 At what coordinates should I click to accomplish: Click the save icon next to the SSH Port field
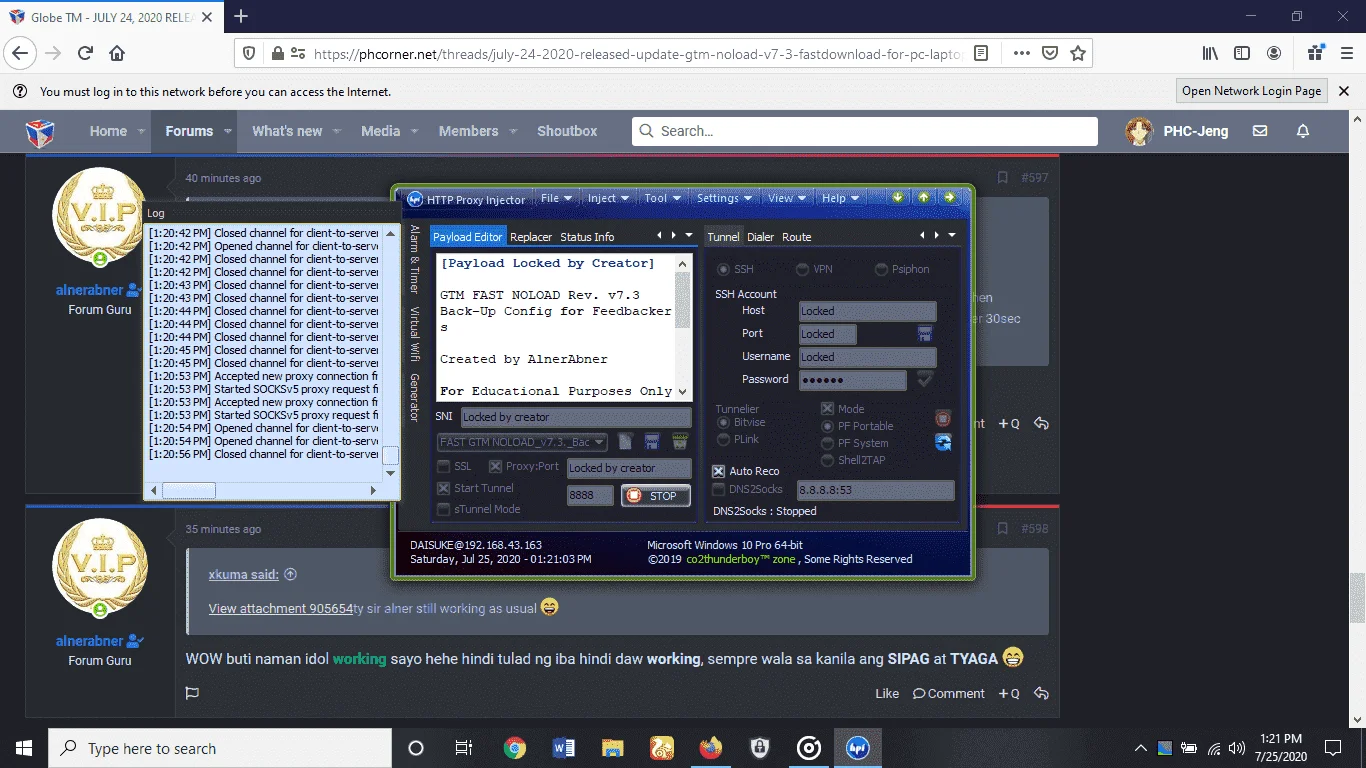[925, 333]
